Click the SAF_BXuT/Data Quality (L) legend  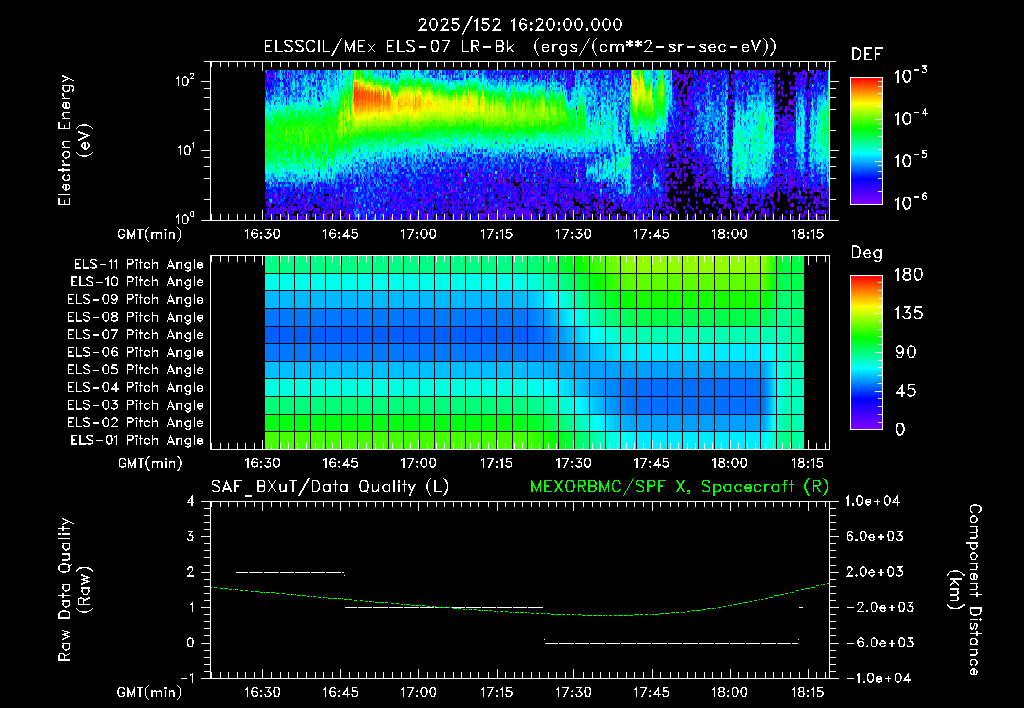[330, 487]
